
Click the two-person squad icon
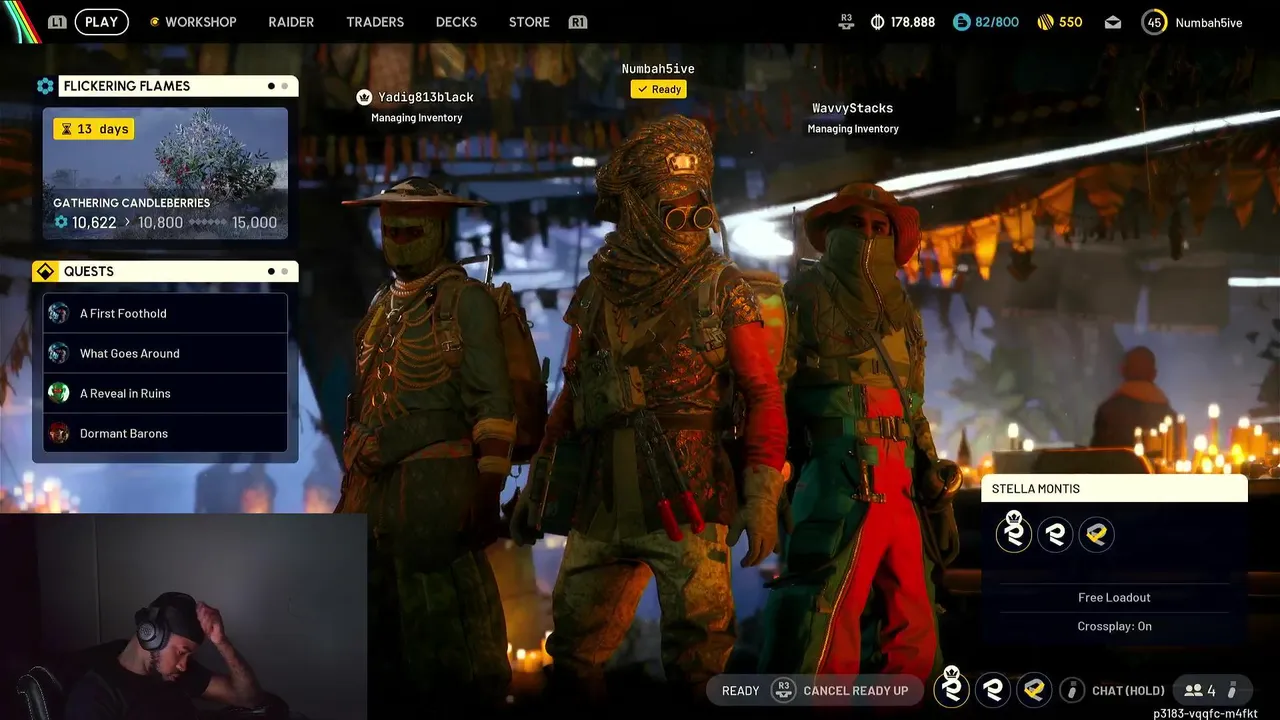(x=1193, y=690)
